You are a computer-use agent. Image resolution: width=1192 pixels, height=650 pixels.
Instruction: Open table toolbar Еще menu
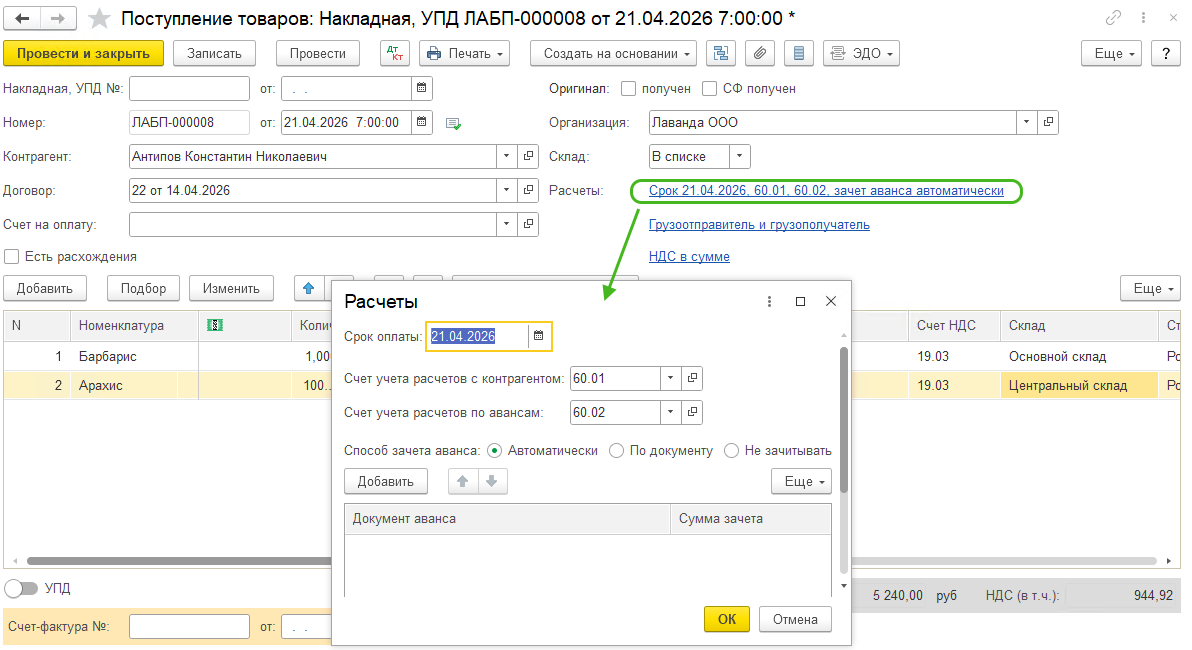tap(1151, 288)
